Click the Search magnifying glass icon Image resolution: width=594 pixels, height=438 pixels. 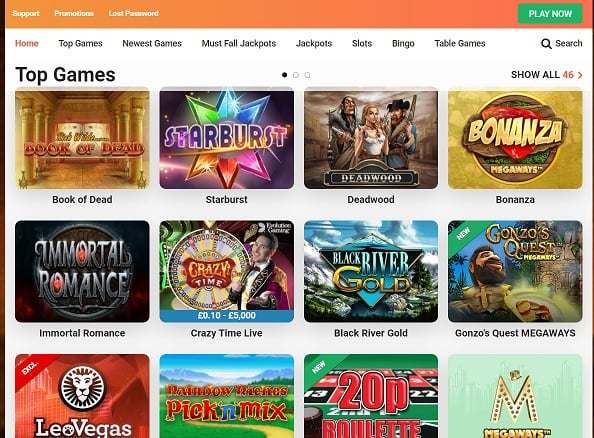(546, 44)
